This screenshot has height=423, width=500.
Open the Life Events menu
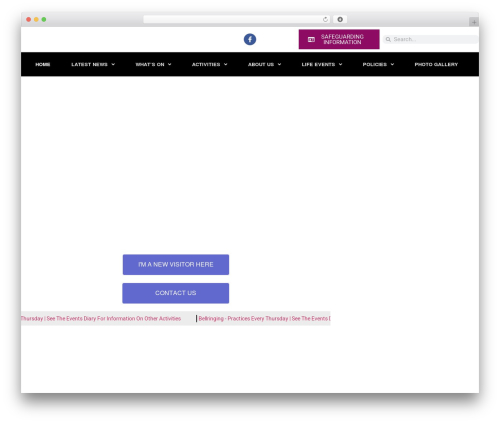click(x=318, y=64)
